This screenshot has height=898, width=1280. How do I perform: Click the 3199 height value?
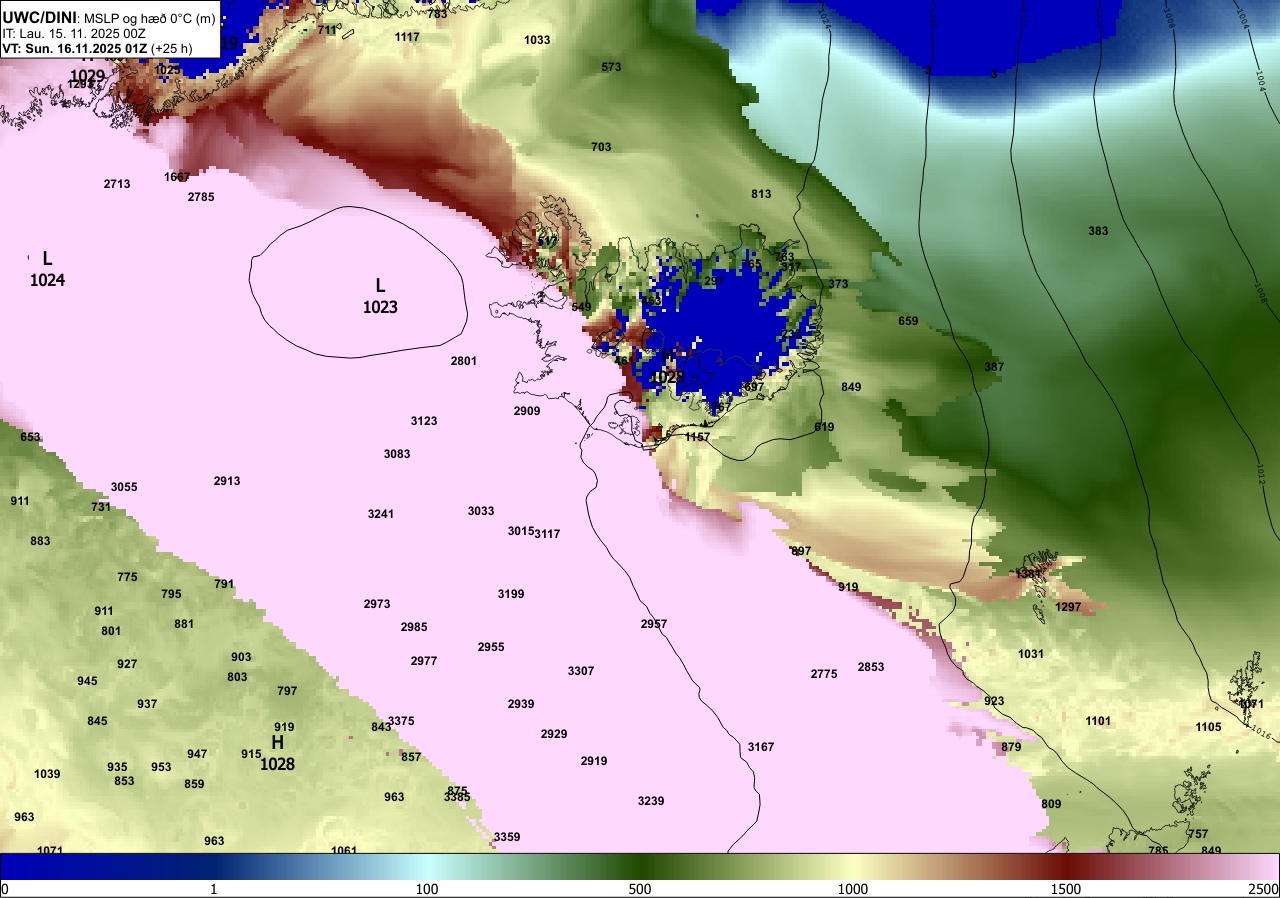click(511, 594)
